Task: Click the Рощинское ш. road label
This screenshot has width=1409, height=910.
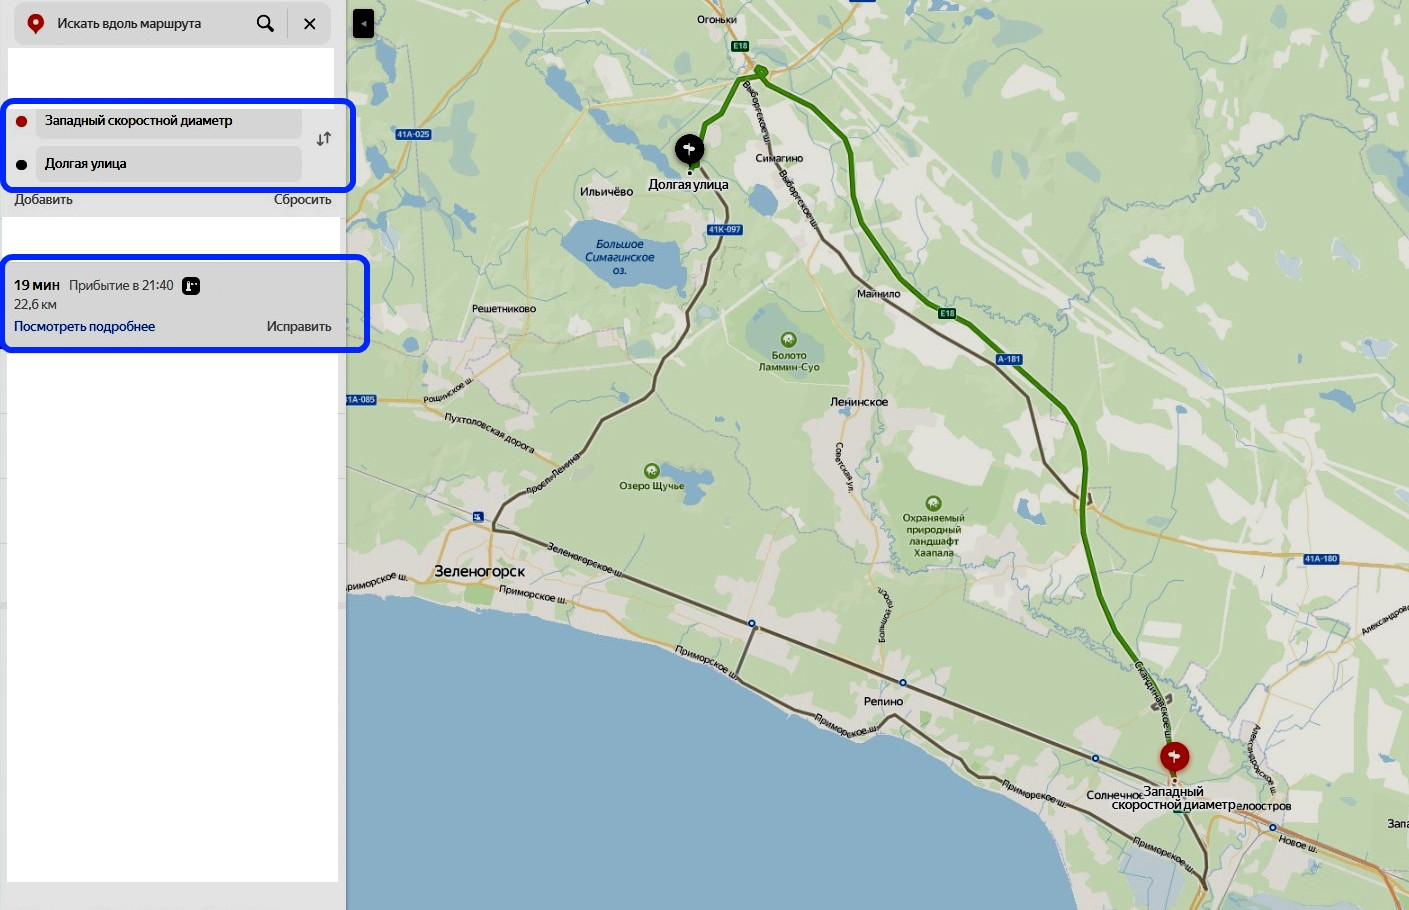Action: point(448,390)
